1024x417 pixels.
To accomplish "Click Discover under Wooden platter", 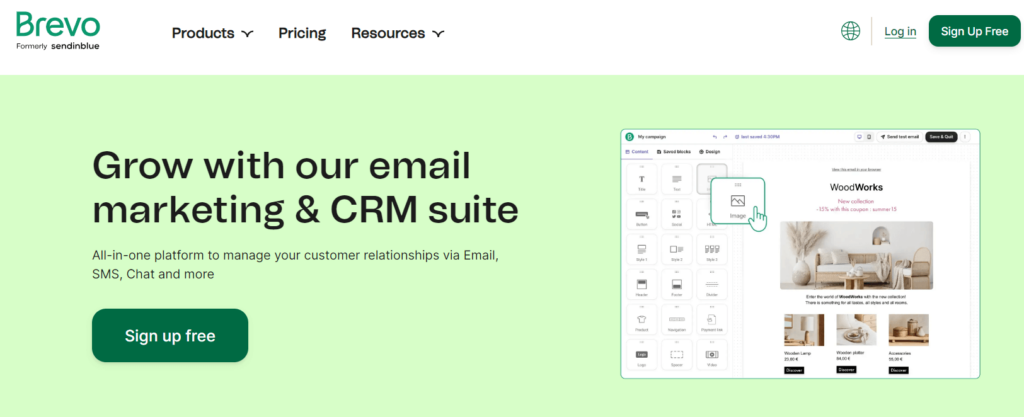I will click(x=846, y=369).
